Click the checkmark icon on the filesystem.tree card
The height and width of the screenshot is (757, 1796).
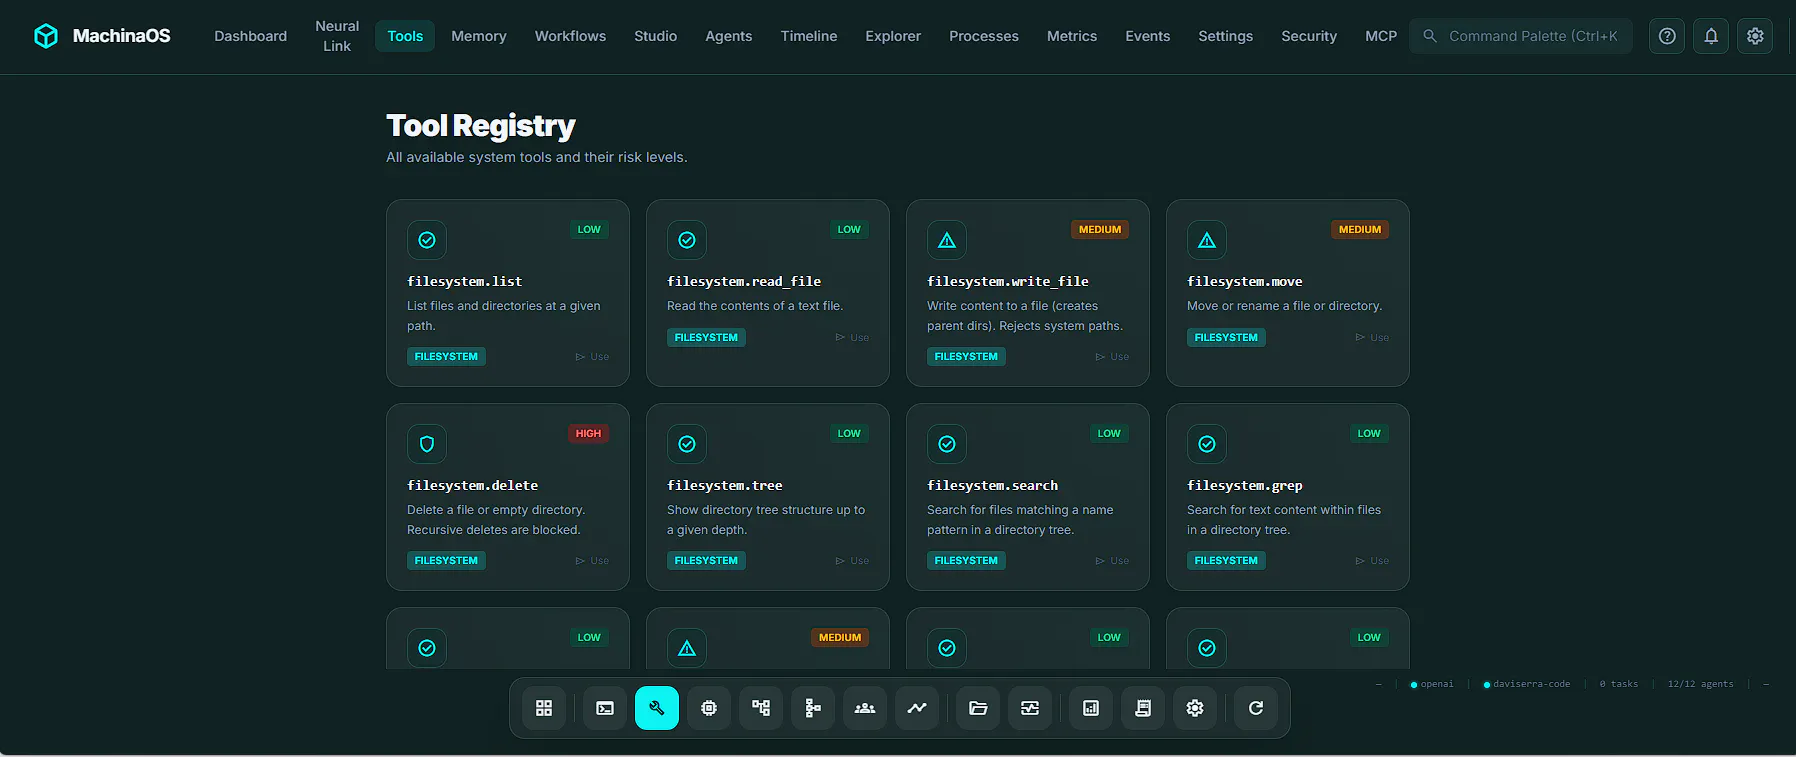click(687, 444)
